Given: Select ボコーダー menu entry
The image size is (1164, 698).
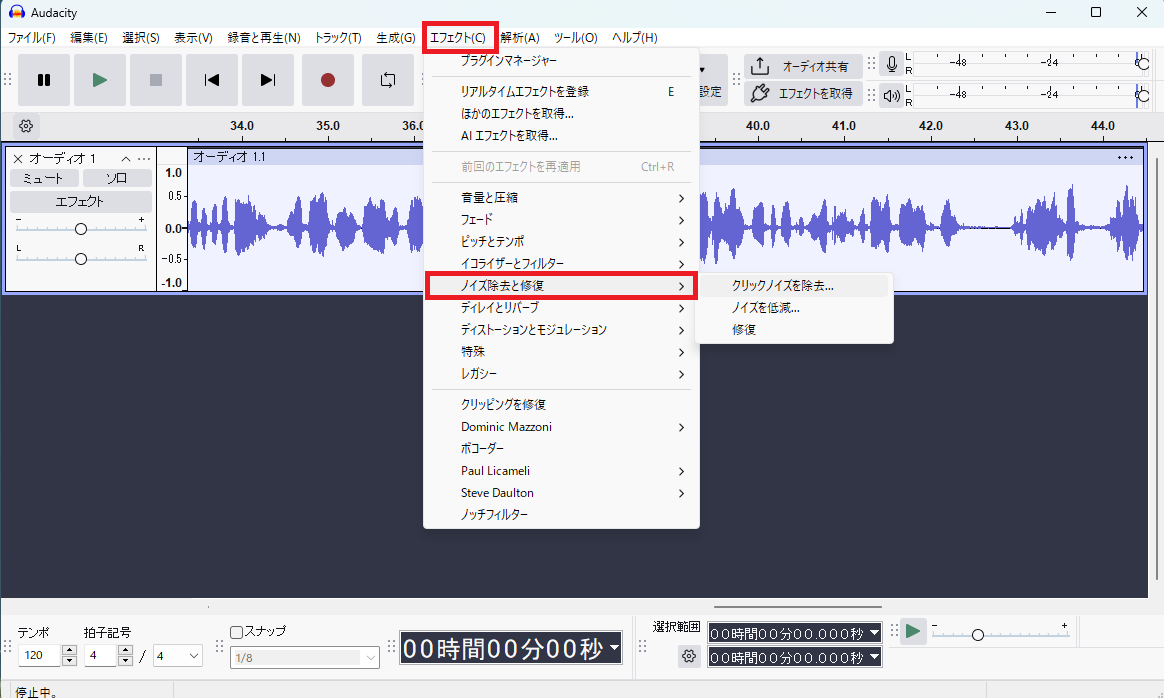Looking at the screenshot, I should 561,449.
